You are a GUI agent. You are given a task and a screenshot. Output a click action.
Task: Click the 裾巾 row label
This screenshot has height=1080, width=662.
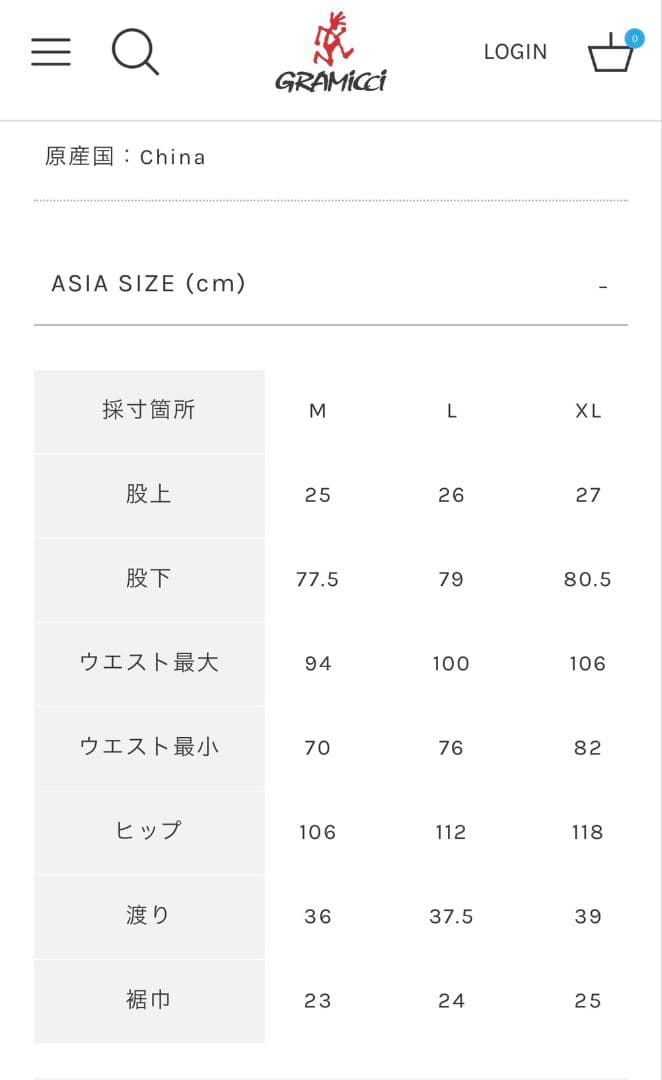point(149,1000)
